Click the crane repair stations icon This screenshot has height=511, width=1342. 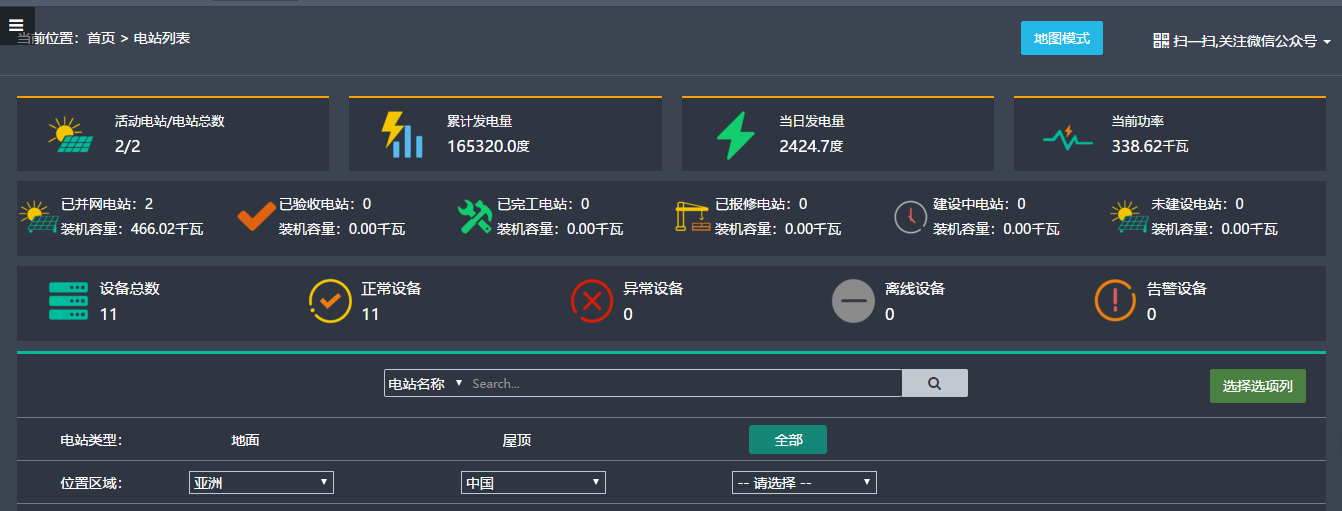click(x=693, y=216)
